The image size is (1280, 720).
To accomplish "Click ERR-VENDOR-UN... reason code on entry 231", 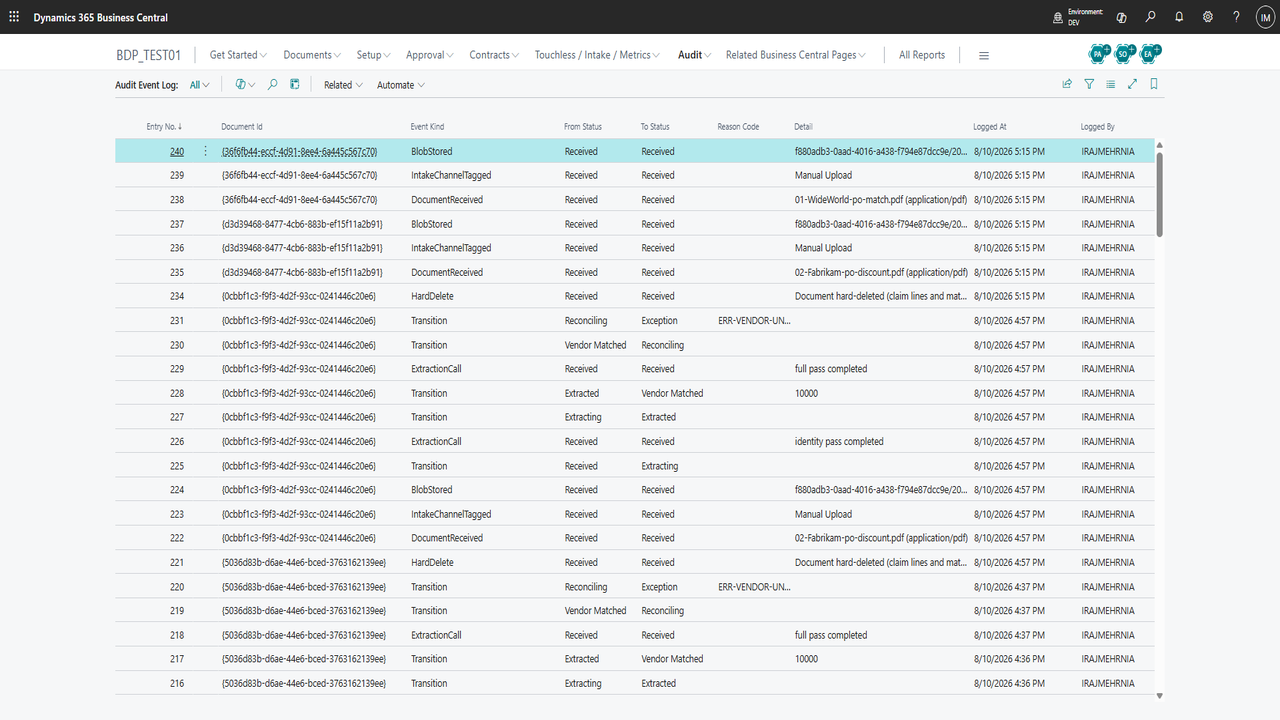I will [x=754, y=321].
